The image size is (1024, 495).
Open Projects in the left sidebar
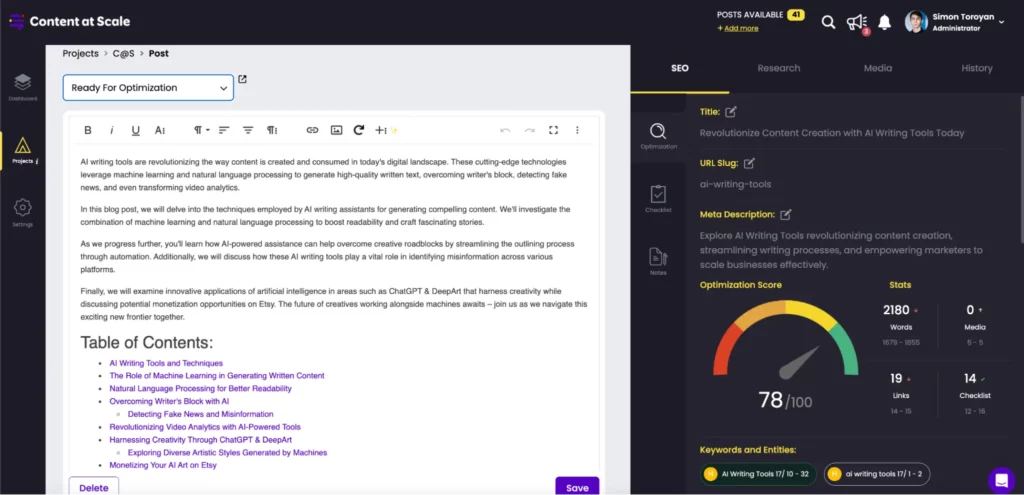coord(23,151)
